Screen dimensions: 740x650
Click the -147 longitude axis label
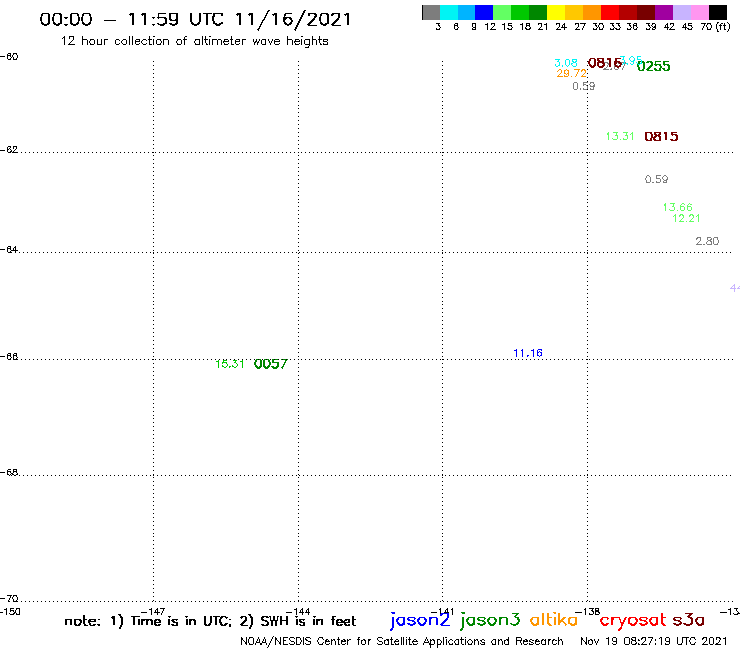pyautogui.click(x=153, y=612)
